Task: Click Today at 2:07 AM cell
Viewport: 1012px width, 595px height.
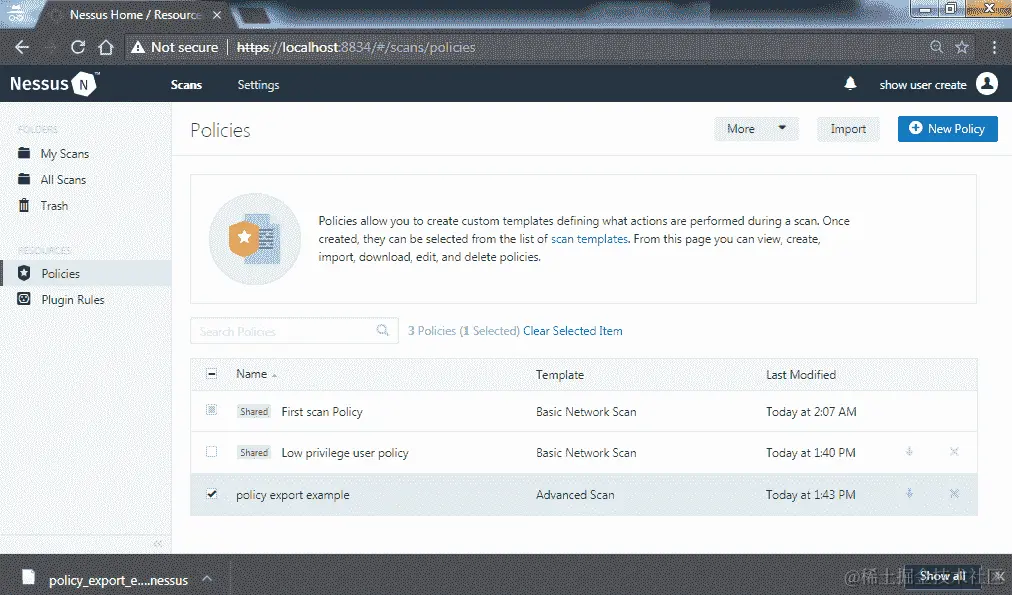Action: 811,412
